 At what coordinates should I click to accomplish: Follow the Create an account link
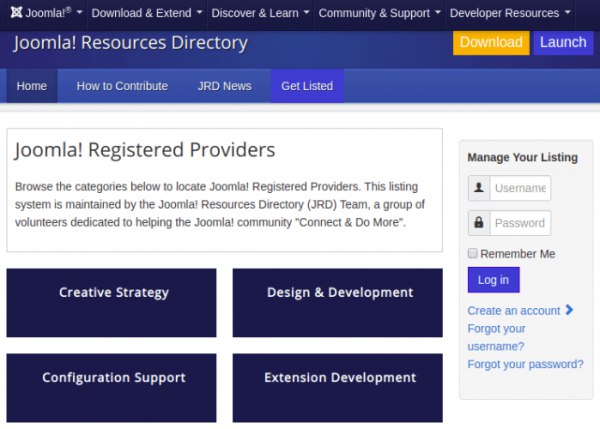point(514,310)
